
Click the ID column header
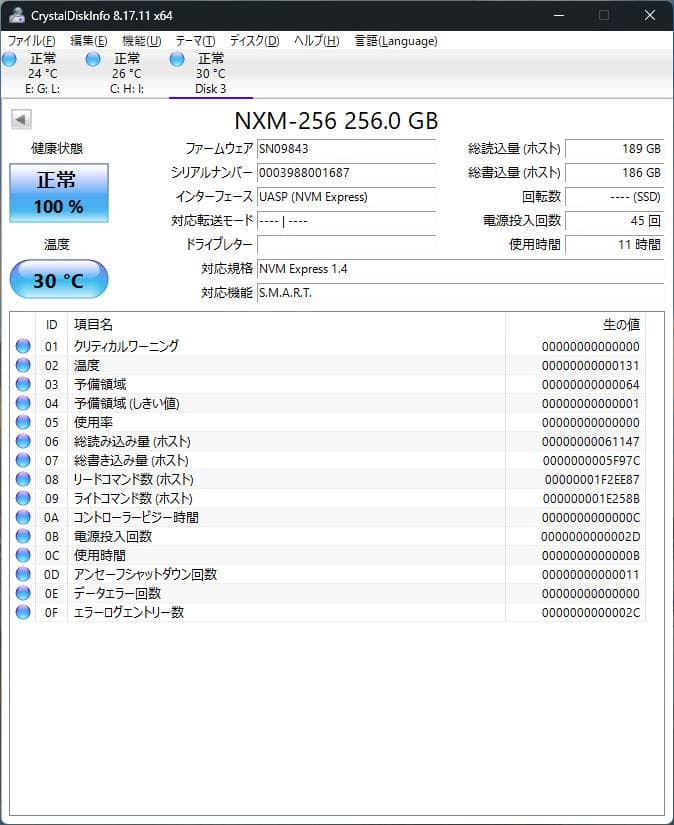tap(52, 325)
